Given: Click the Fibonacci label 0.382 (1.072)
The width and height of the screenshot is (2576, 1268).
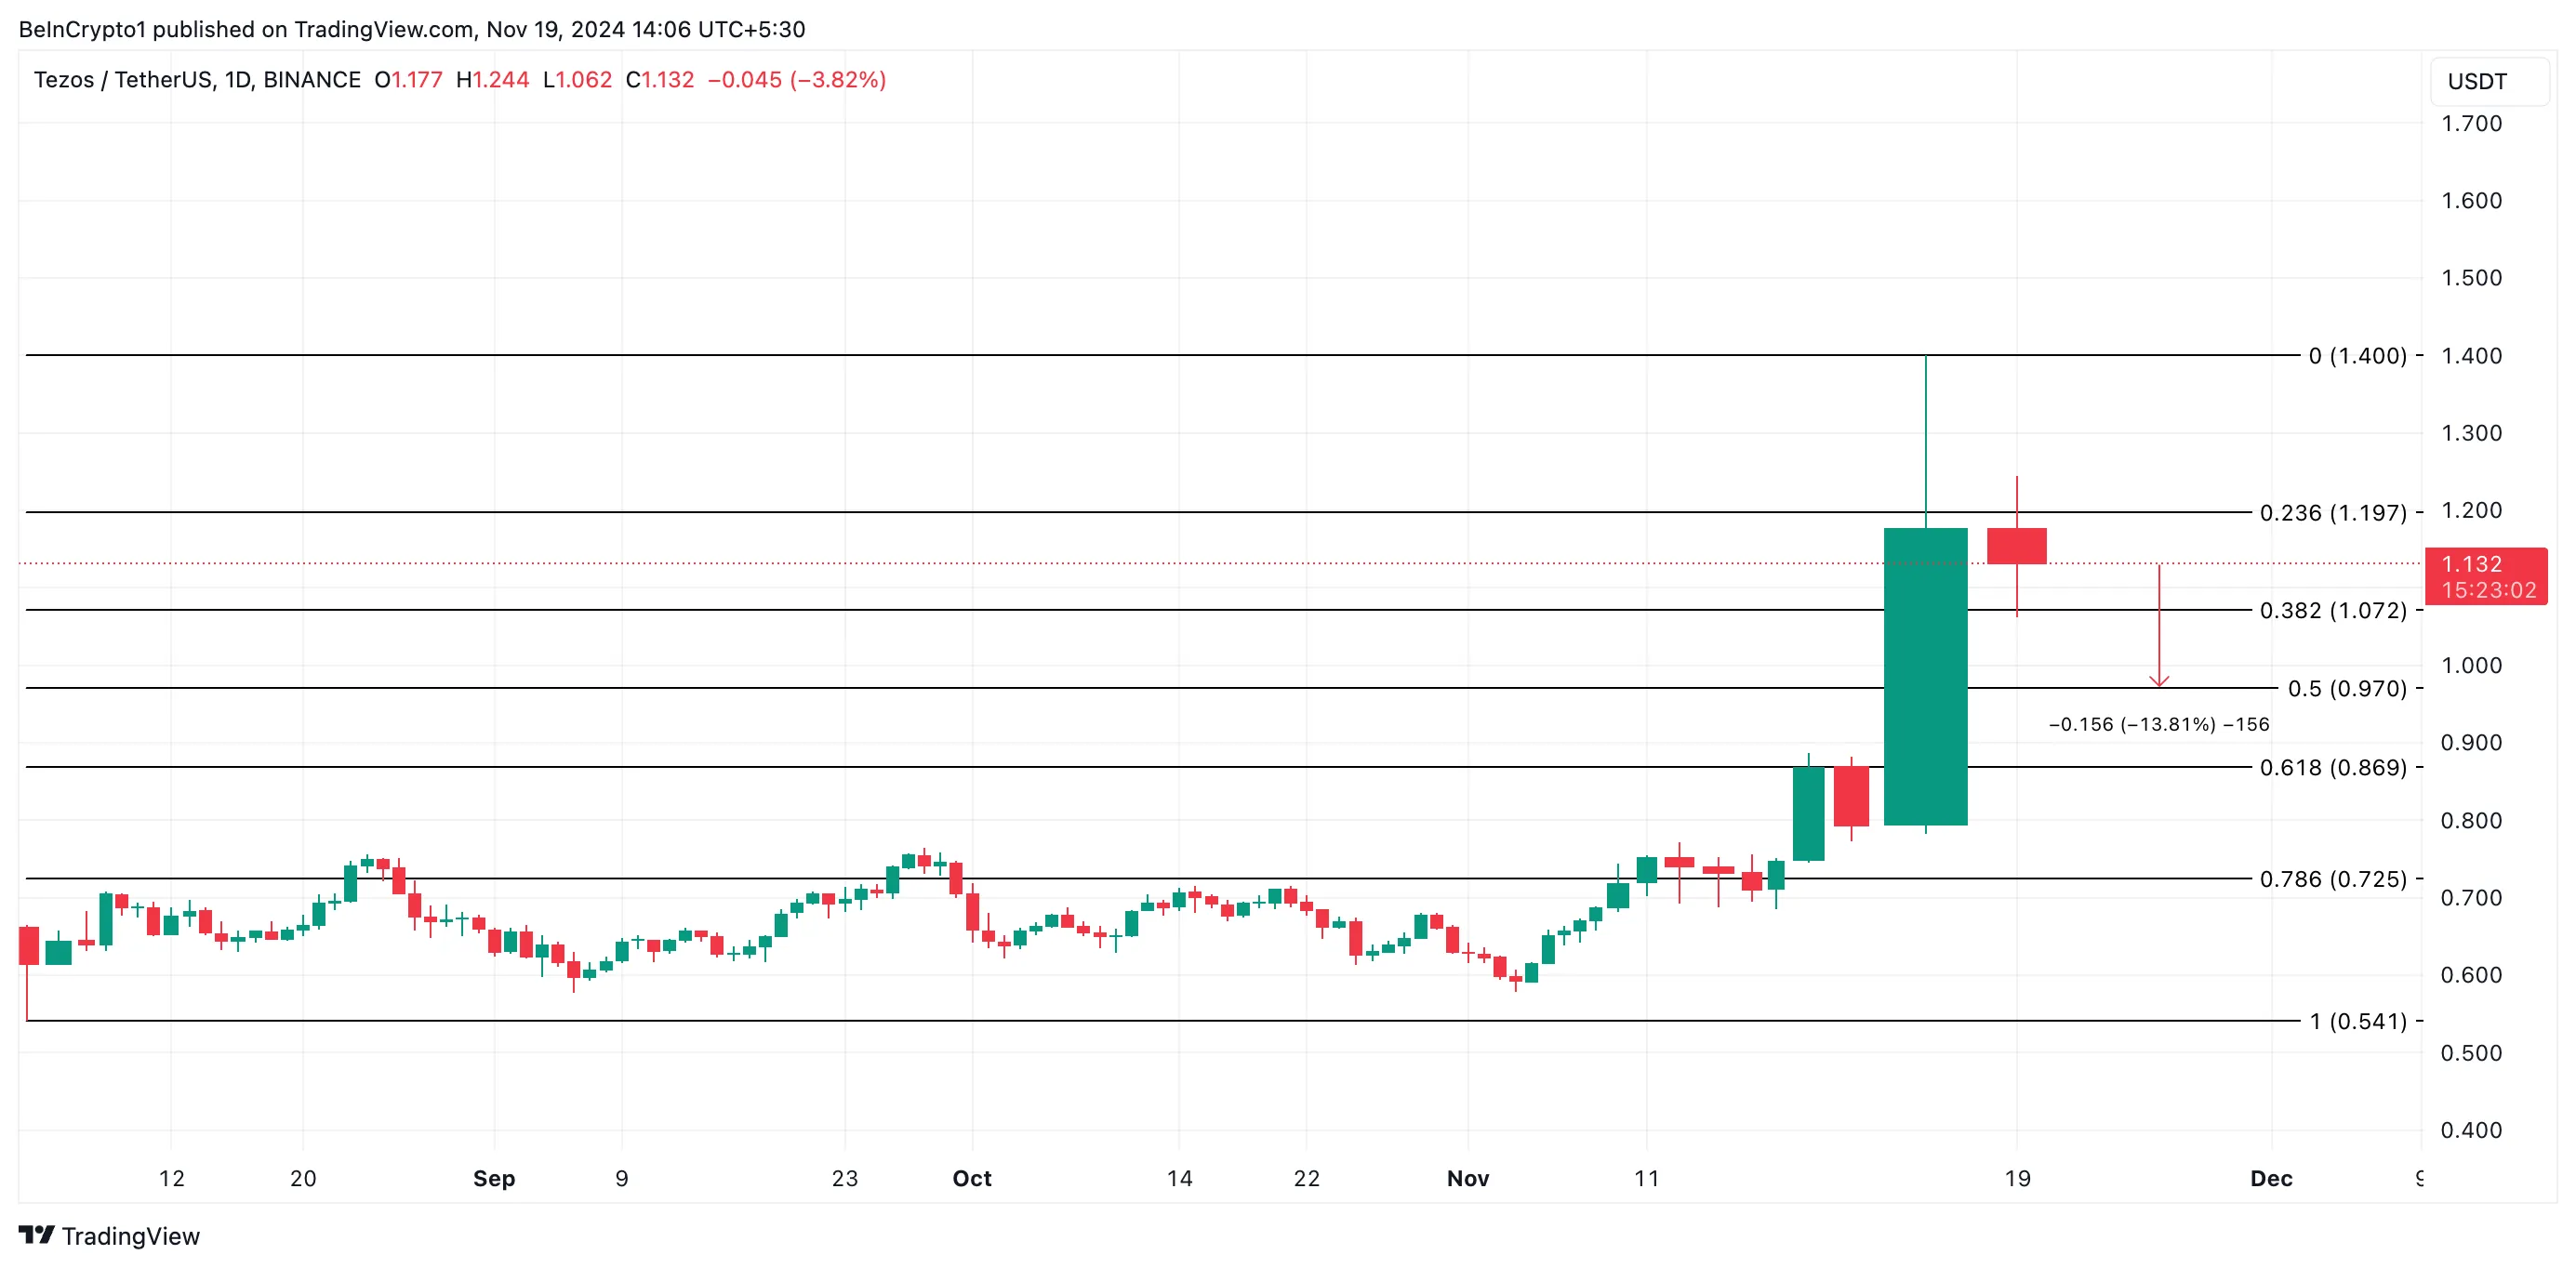Looking at the screenshot, I should tap(2333, 610).
